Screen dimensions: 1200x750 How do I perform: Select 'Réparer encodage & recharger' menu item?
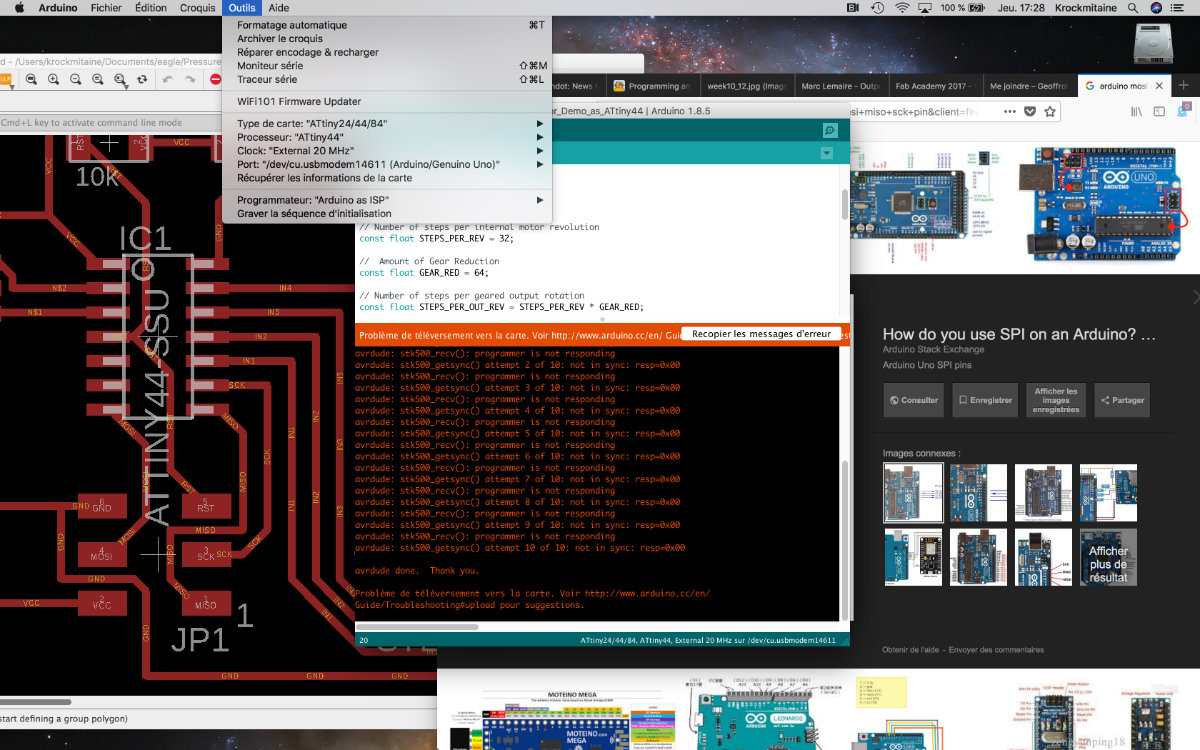[386, 52]
